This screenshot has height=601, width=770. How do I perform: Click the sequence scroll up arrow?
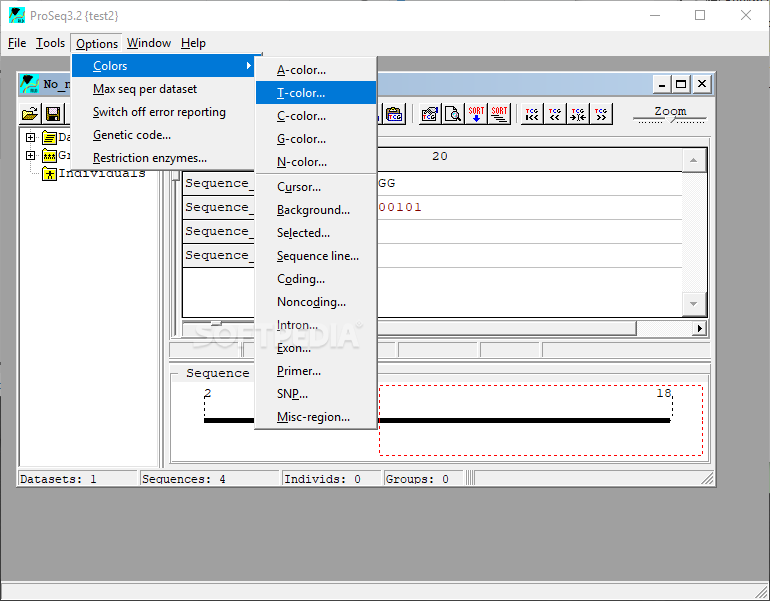click(693, 161)
